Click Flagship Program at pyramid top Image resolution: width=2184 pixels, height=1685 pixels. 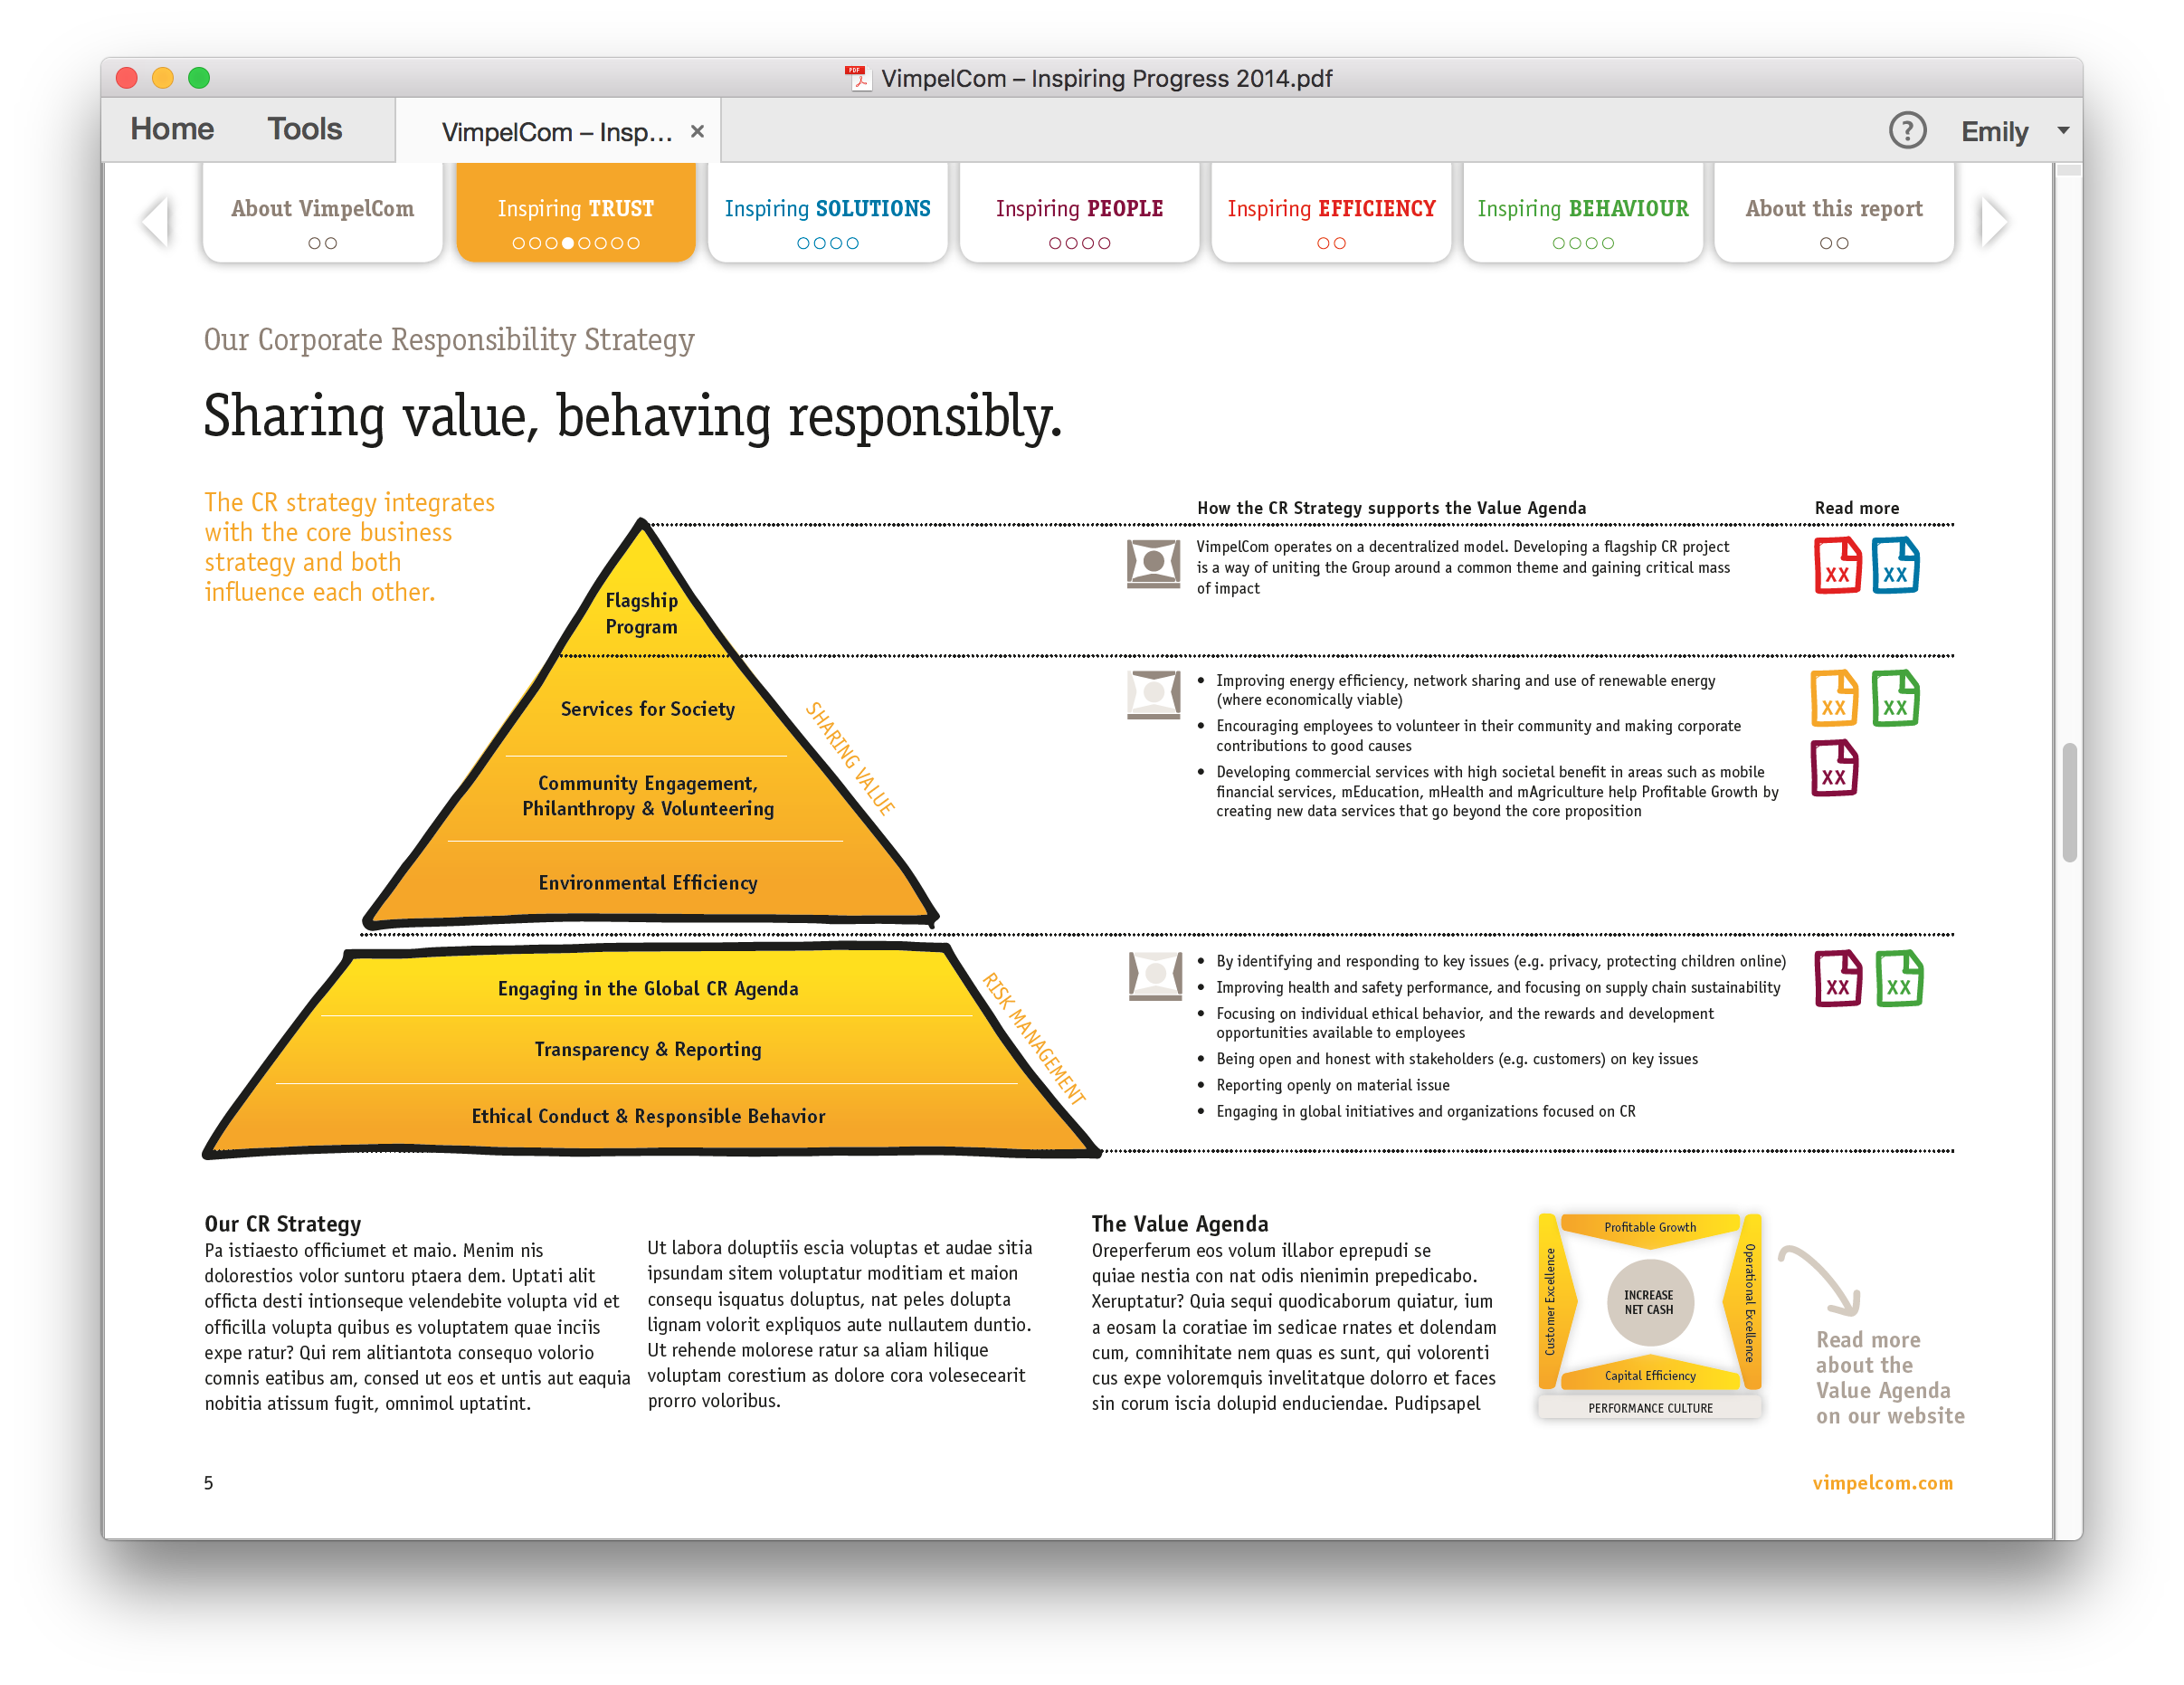(x=641, y=613)
